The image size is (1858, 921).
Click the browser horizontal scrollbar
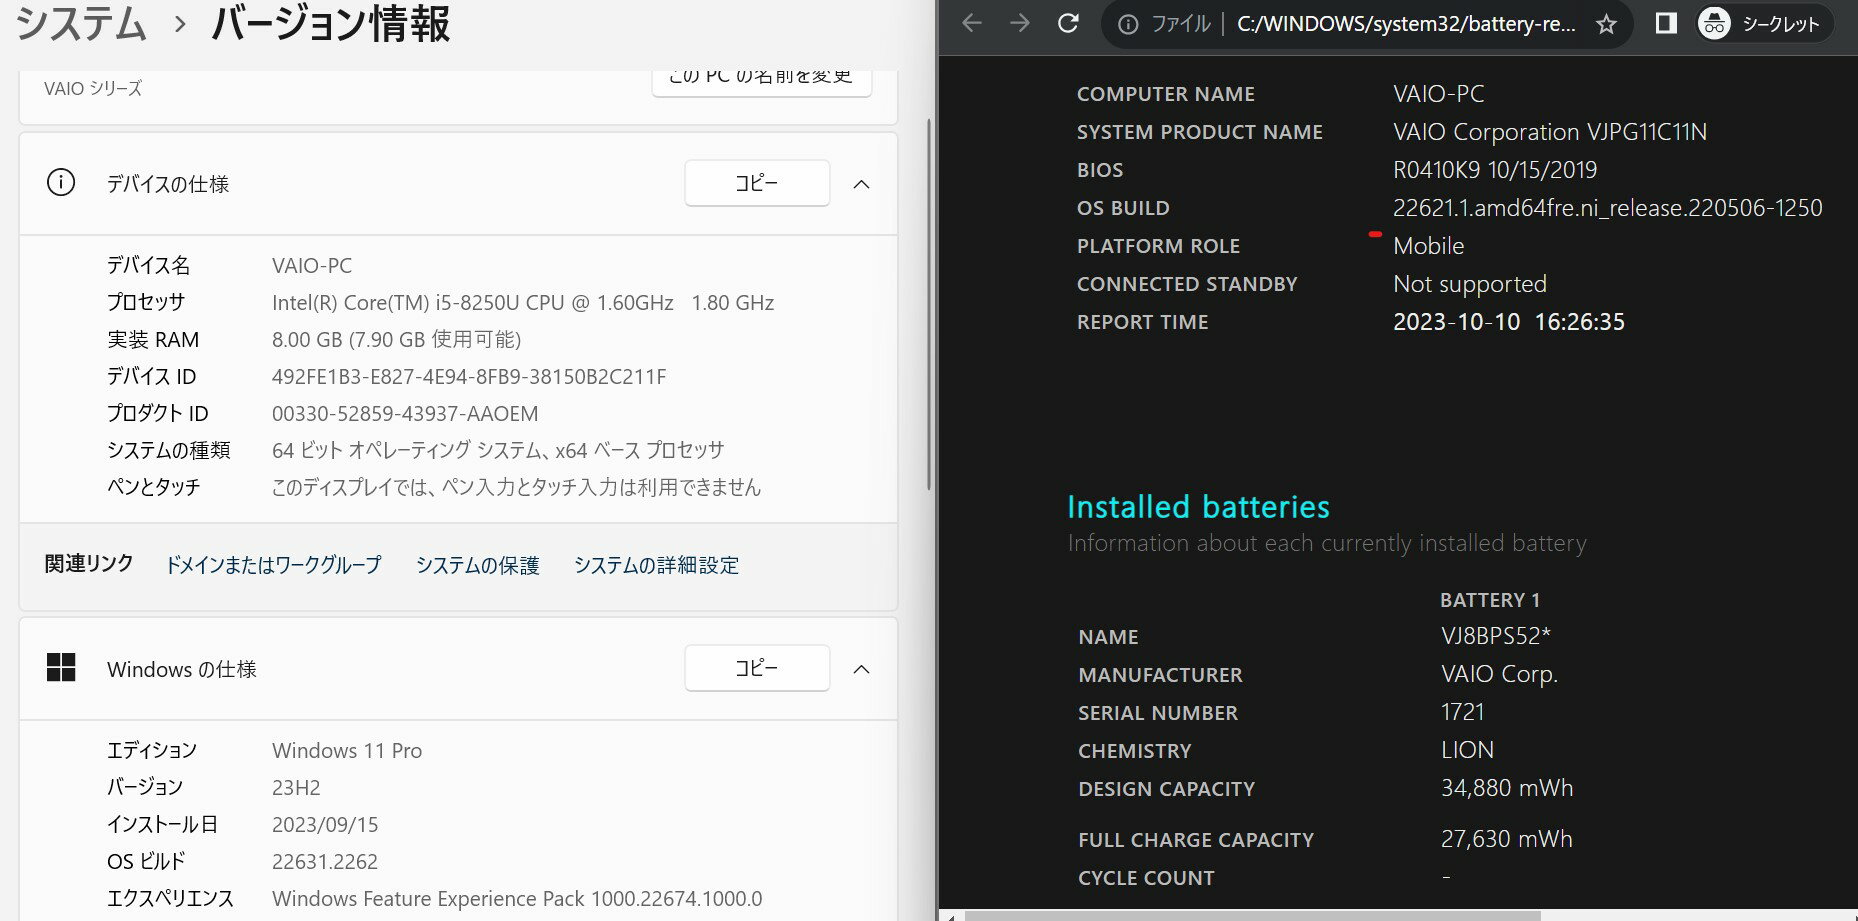tap(1252, 915)
